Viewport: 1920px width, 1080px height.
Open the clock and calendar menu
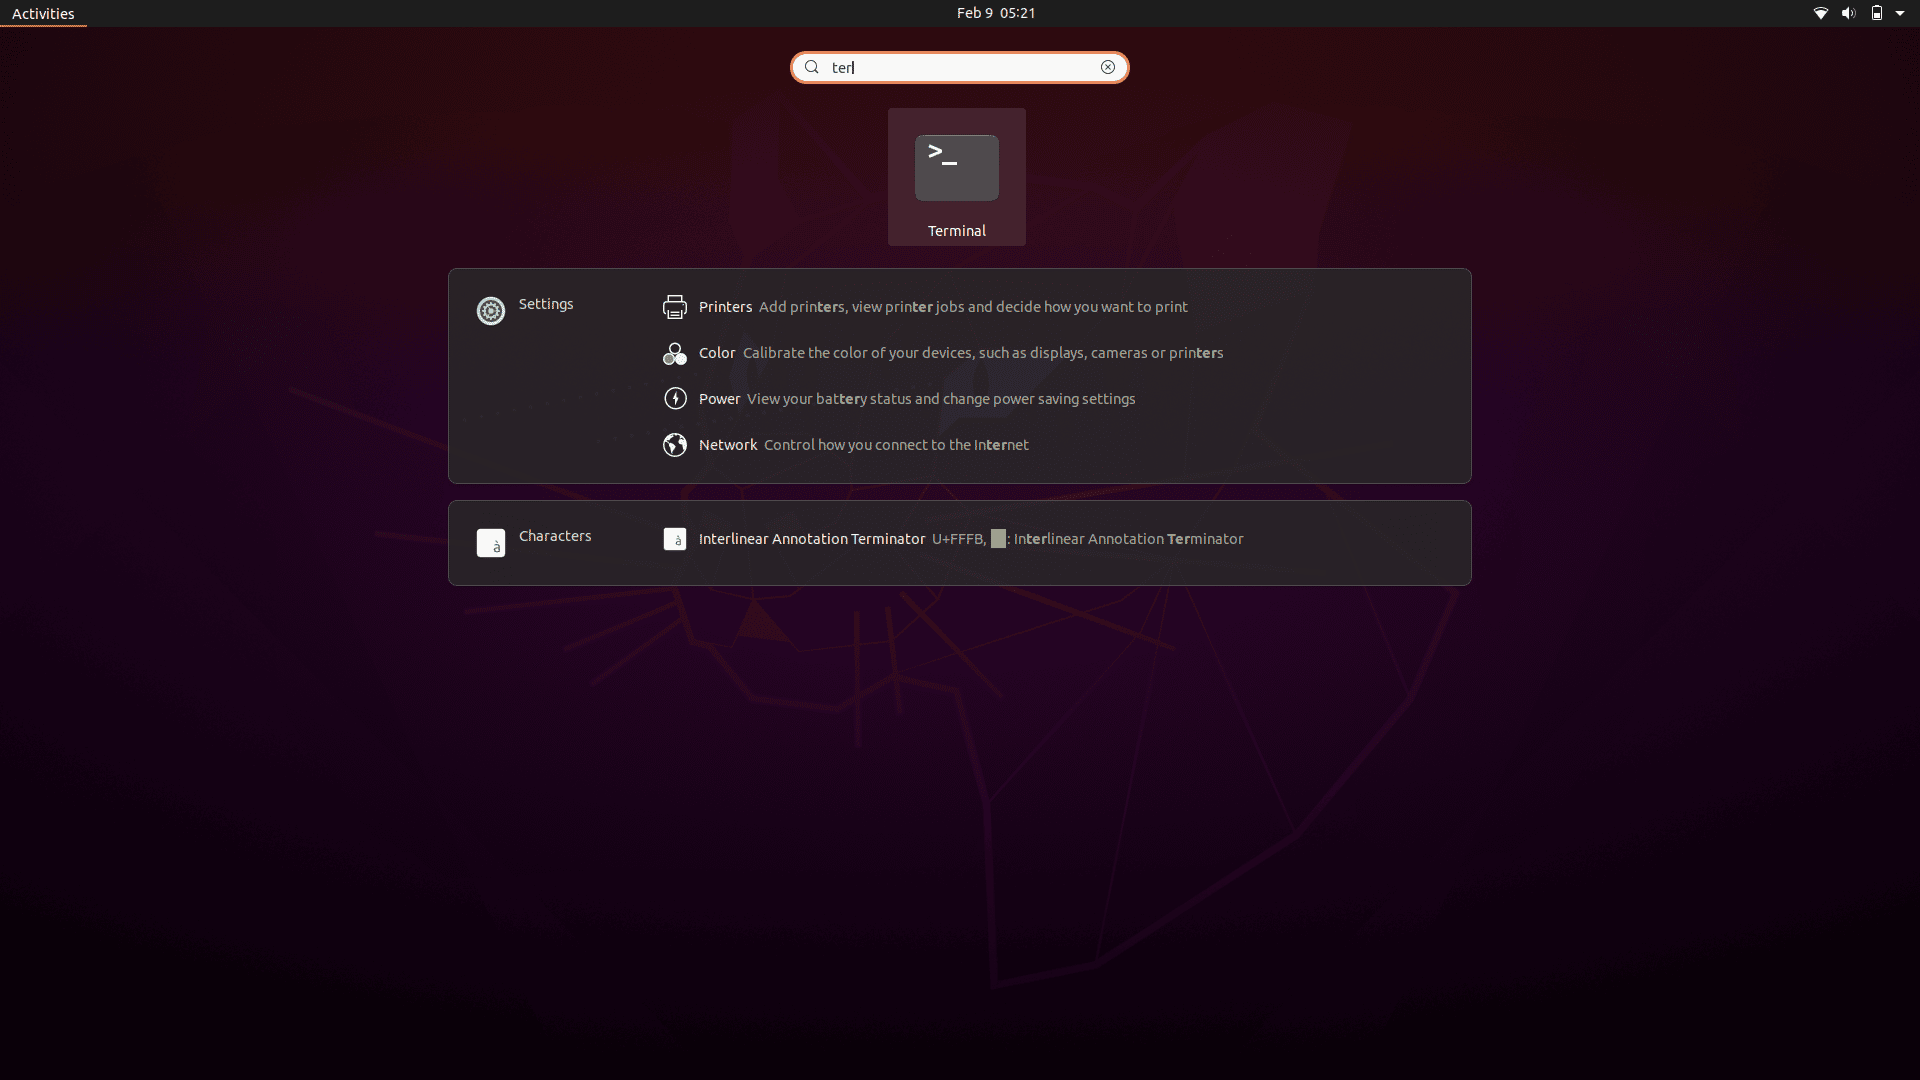click(996, 13)
